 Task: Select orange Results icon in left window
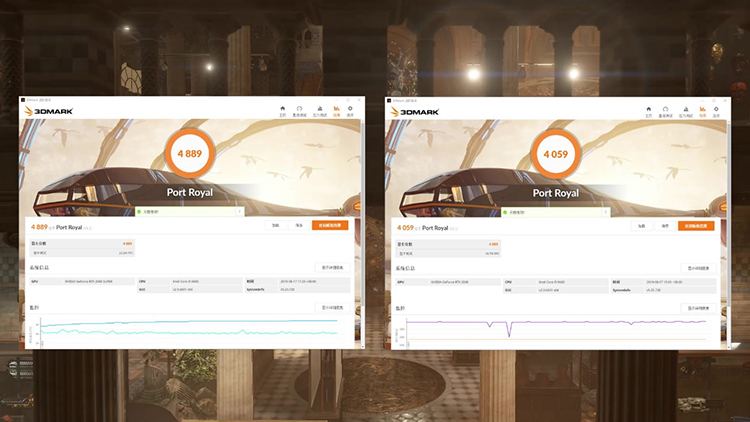(337, 111)
